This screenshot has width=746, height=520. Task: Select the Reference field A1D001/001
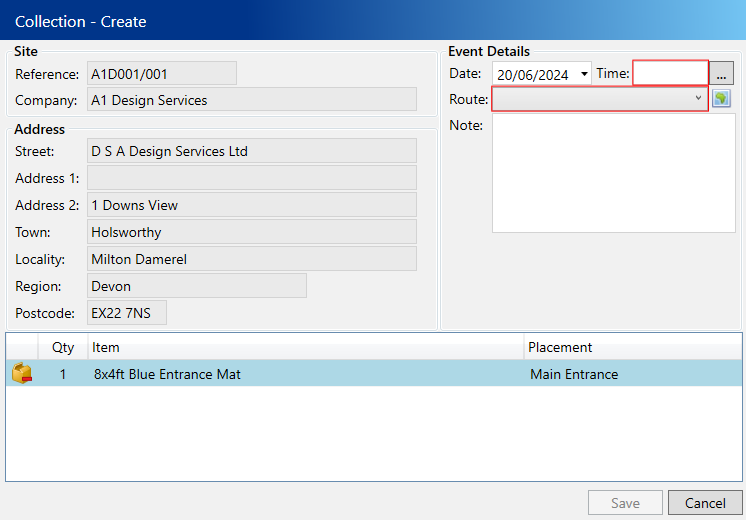161,74
